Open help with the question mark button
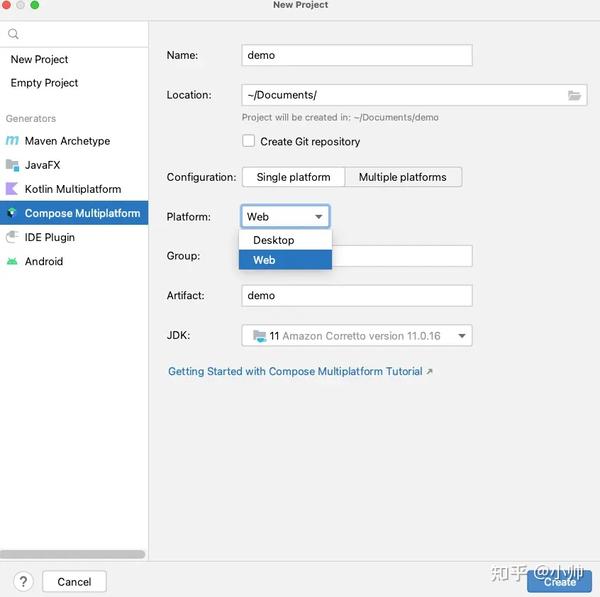The height and width of the screenshot is (597, 600). coord(24,581)
